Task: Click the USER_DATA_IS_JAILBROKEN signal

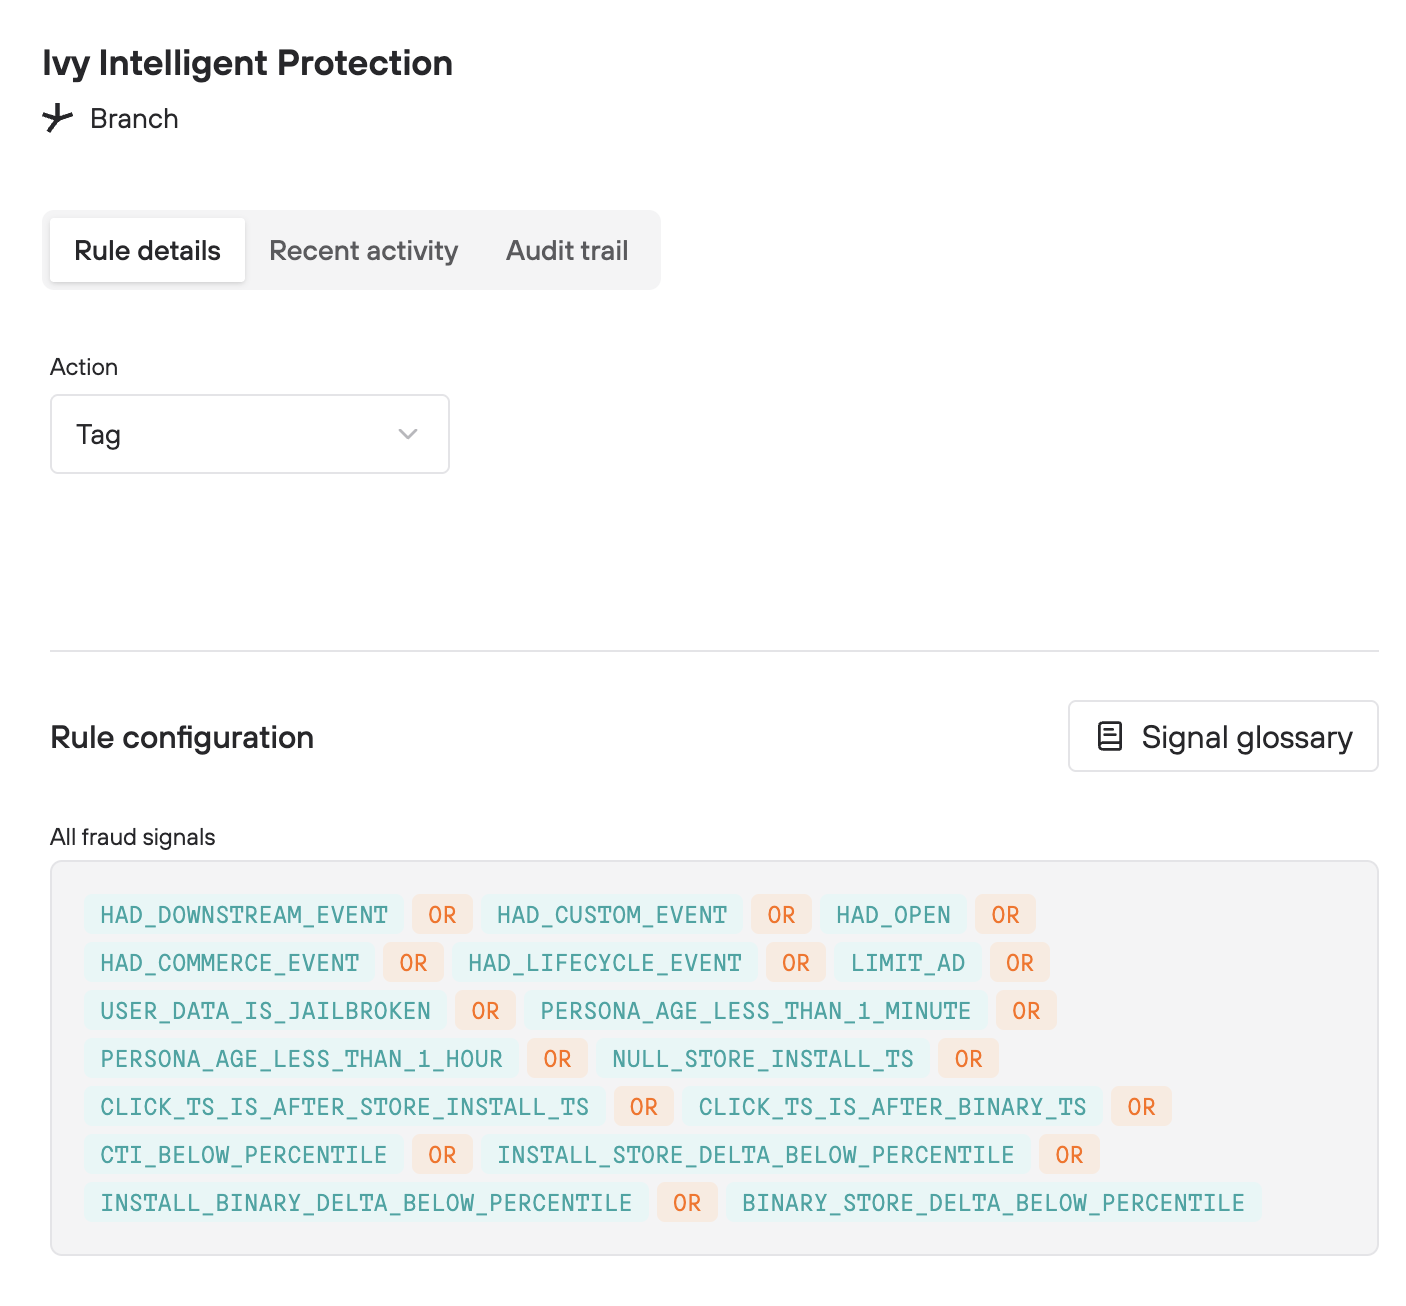Action: 266,1011
